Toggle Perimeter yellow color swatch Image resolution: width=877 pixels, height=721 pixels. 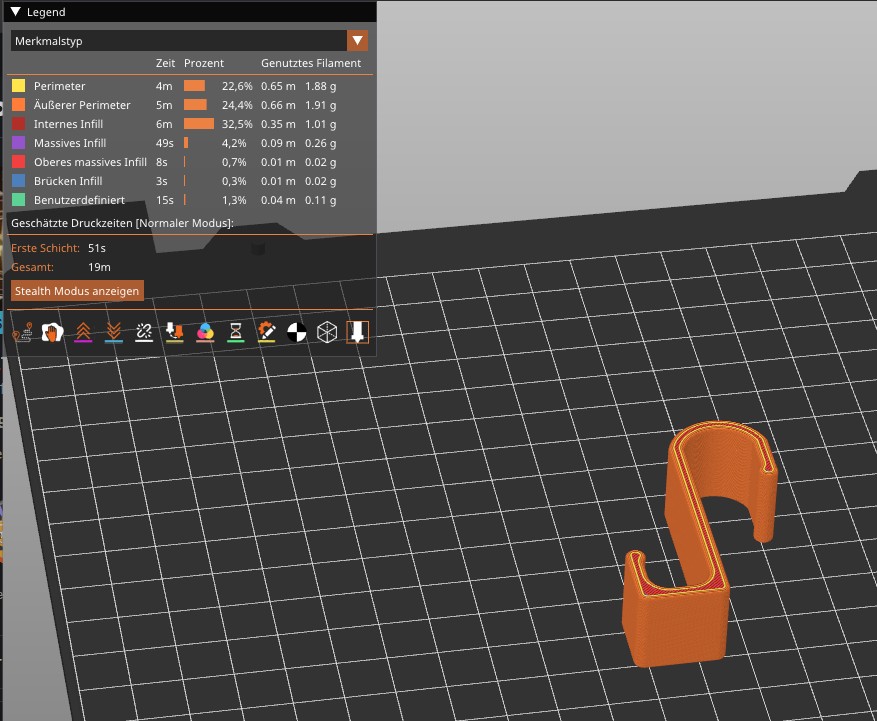[x=18, y=86]
